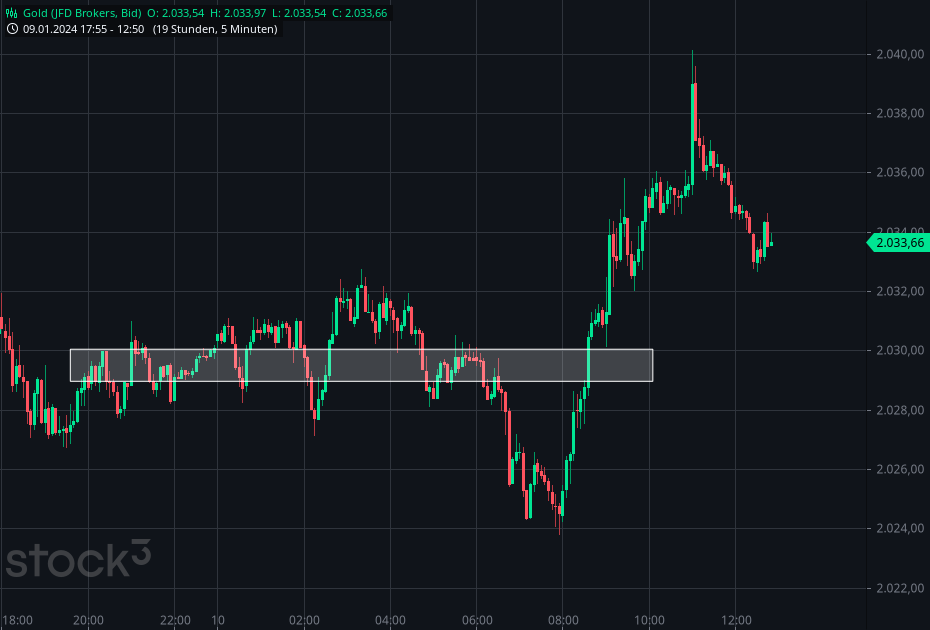Select the green current price tag 2.033,66

click(896, 242)
